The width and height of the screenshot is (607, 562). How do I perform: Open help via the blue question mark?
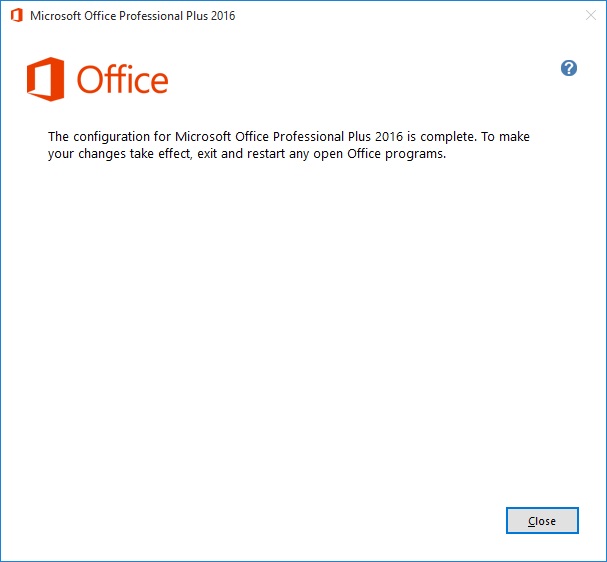[x=569, y=68]
